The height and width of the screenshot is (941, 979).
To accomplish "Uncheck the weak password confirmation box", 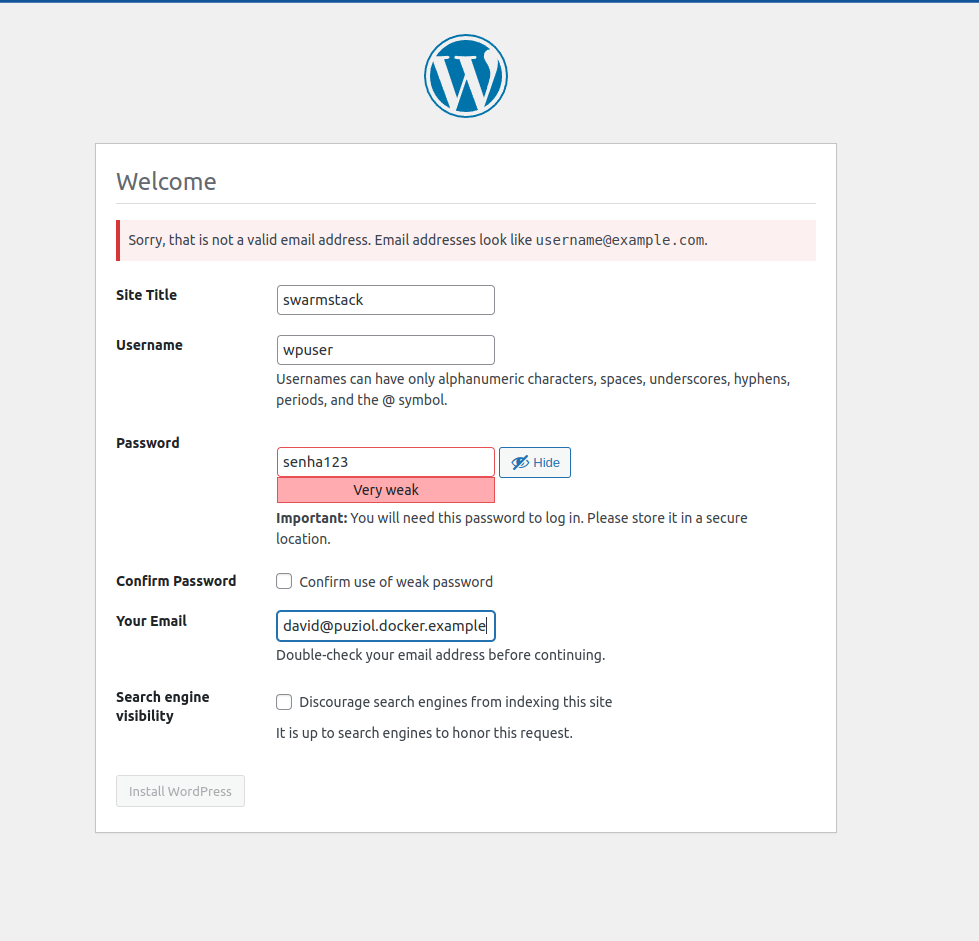I will coord(283,580).
